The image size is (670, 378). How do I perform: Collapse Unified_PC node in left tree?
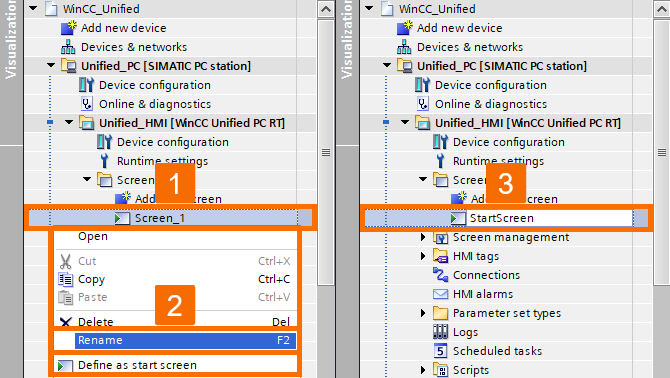pos(51,65)
